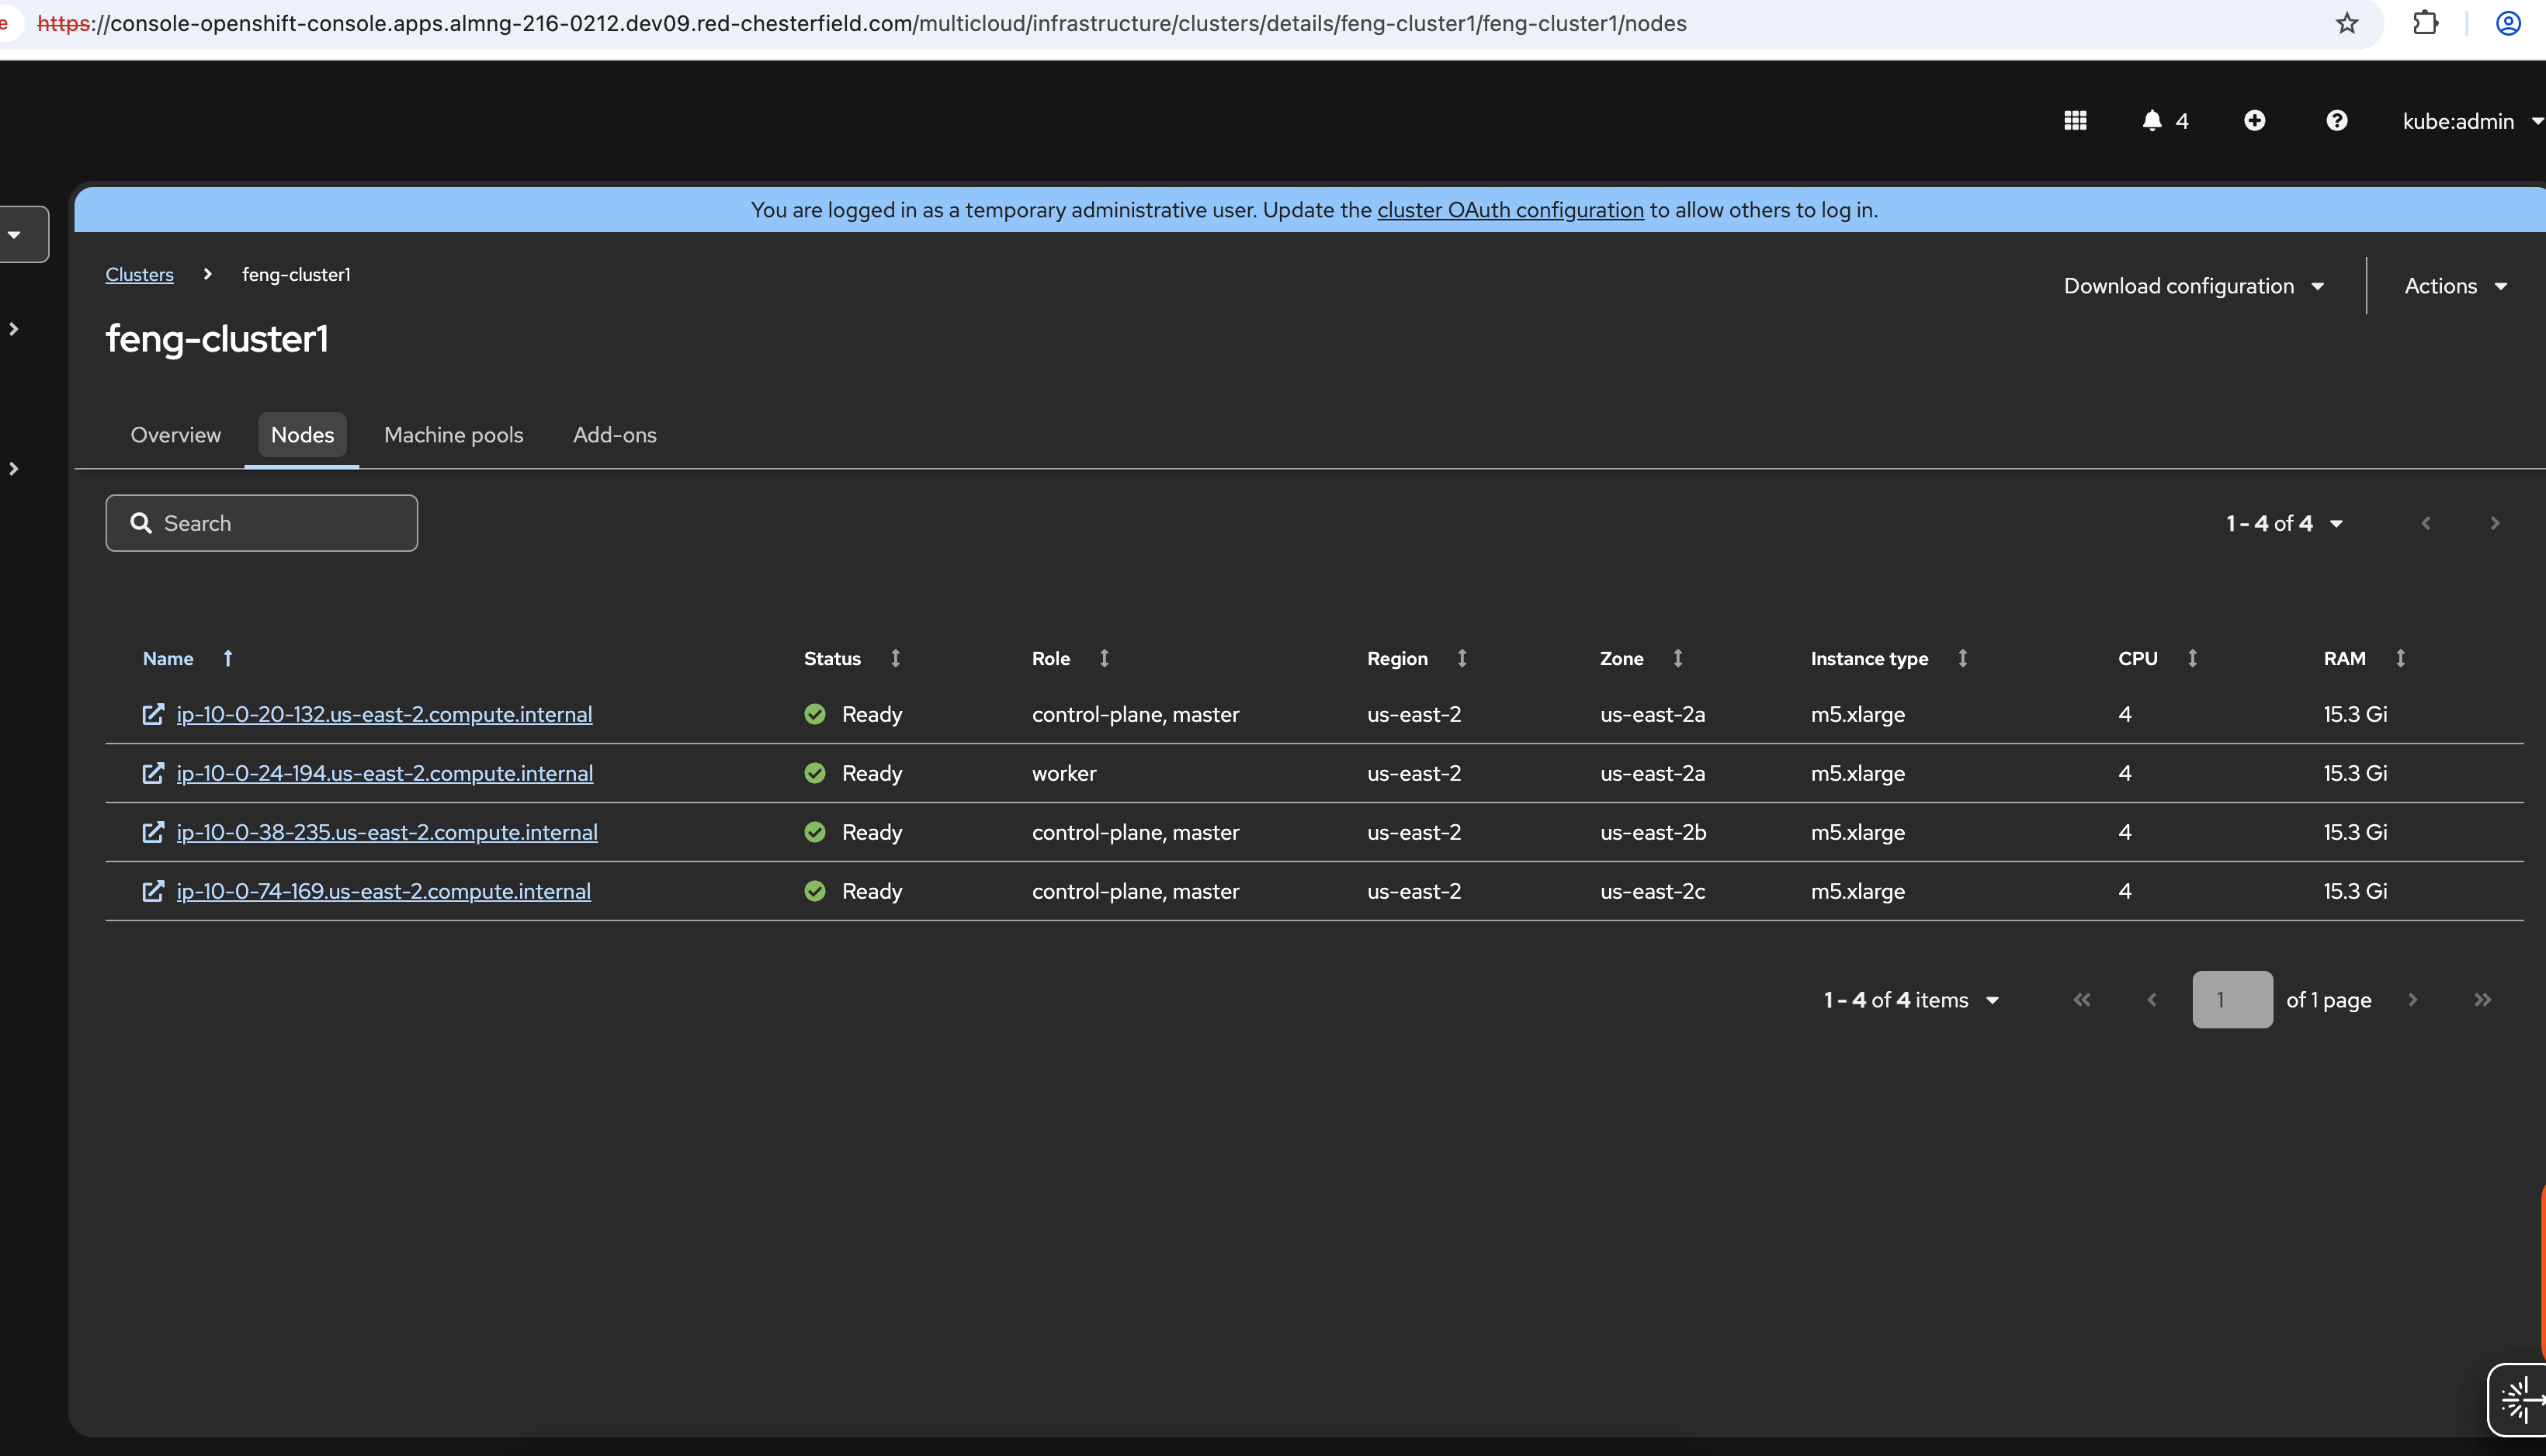Click external link icon for ip-10-0-20-132 node
Screen dimensions: 2546x1456
pos(153,714)
